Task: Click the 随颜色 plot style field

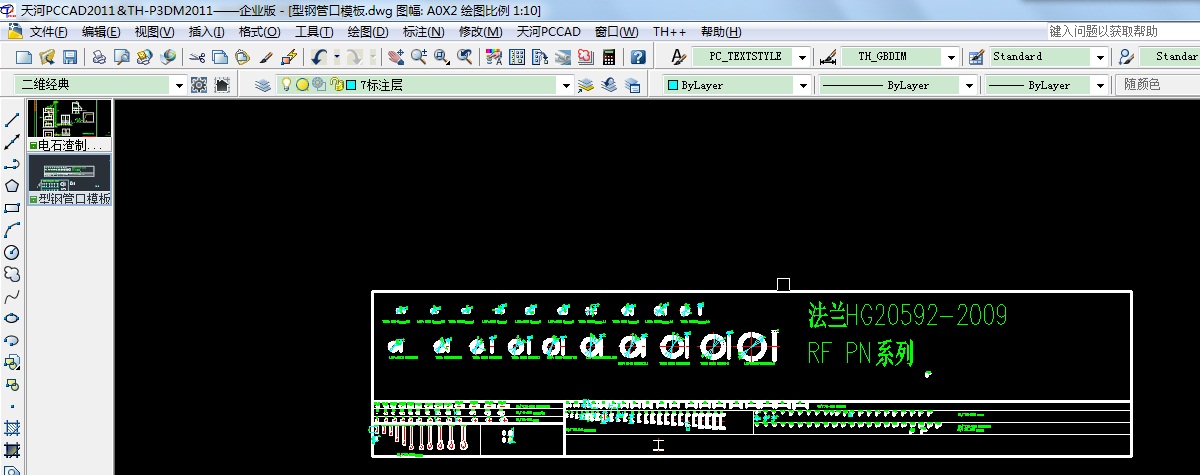Action: pos(1157,86)
